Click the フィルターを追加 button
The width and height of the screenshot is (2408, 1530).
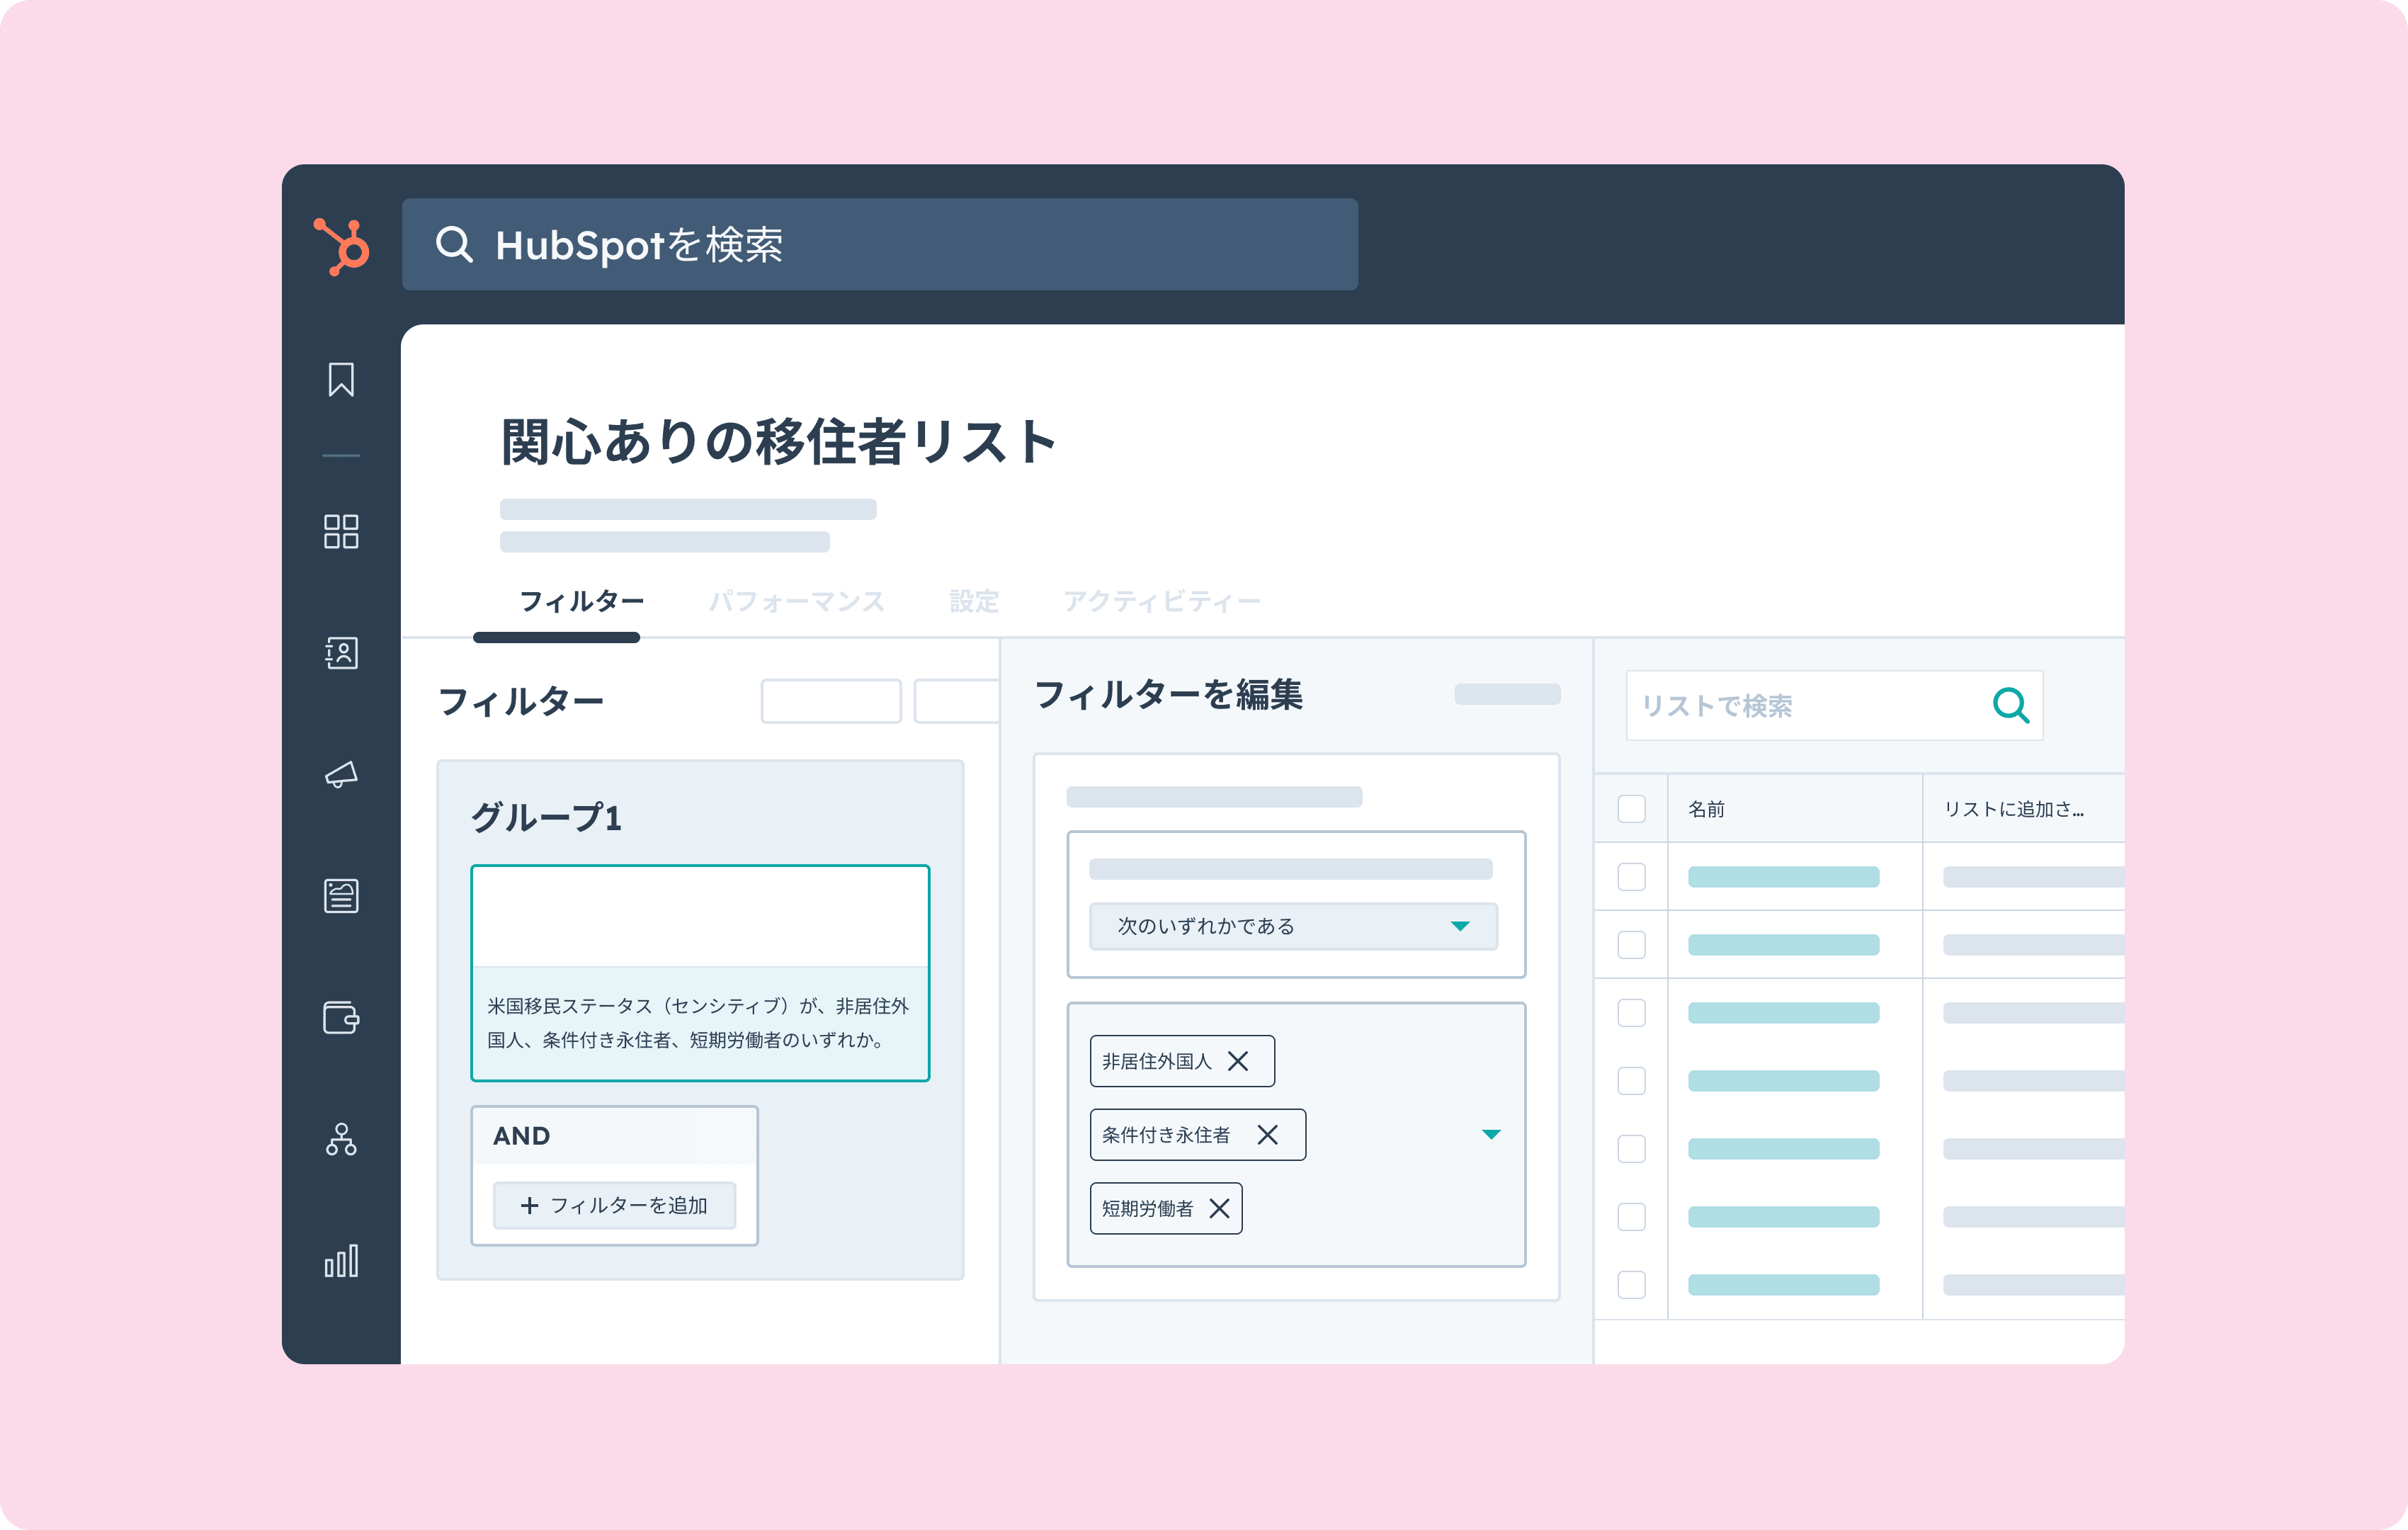coord(615,1206)
